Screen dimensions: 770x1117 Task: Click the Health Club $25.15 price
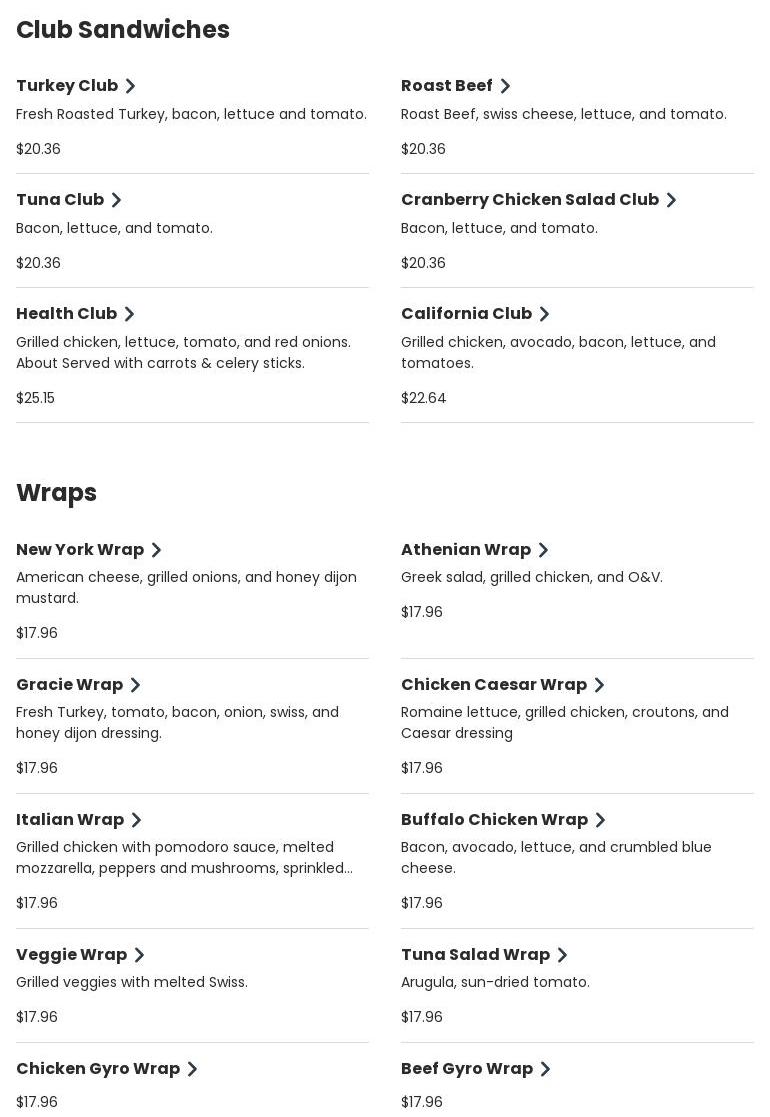[x=36, y=398]
